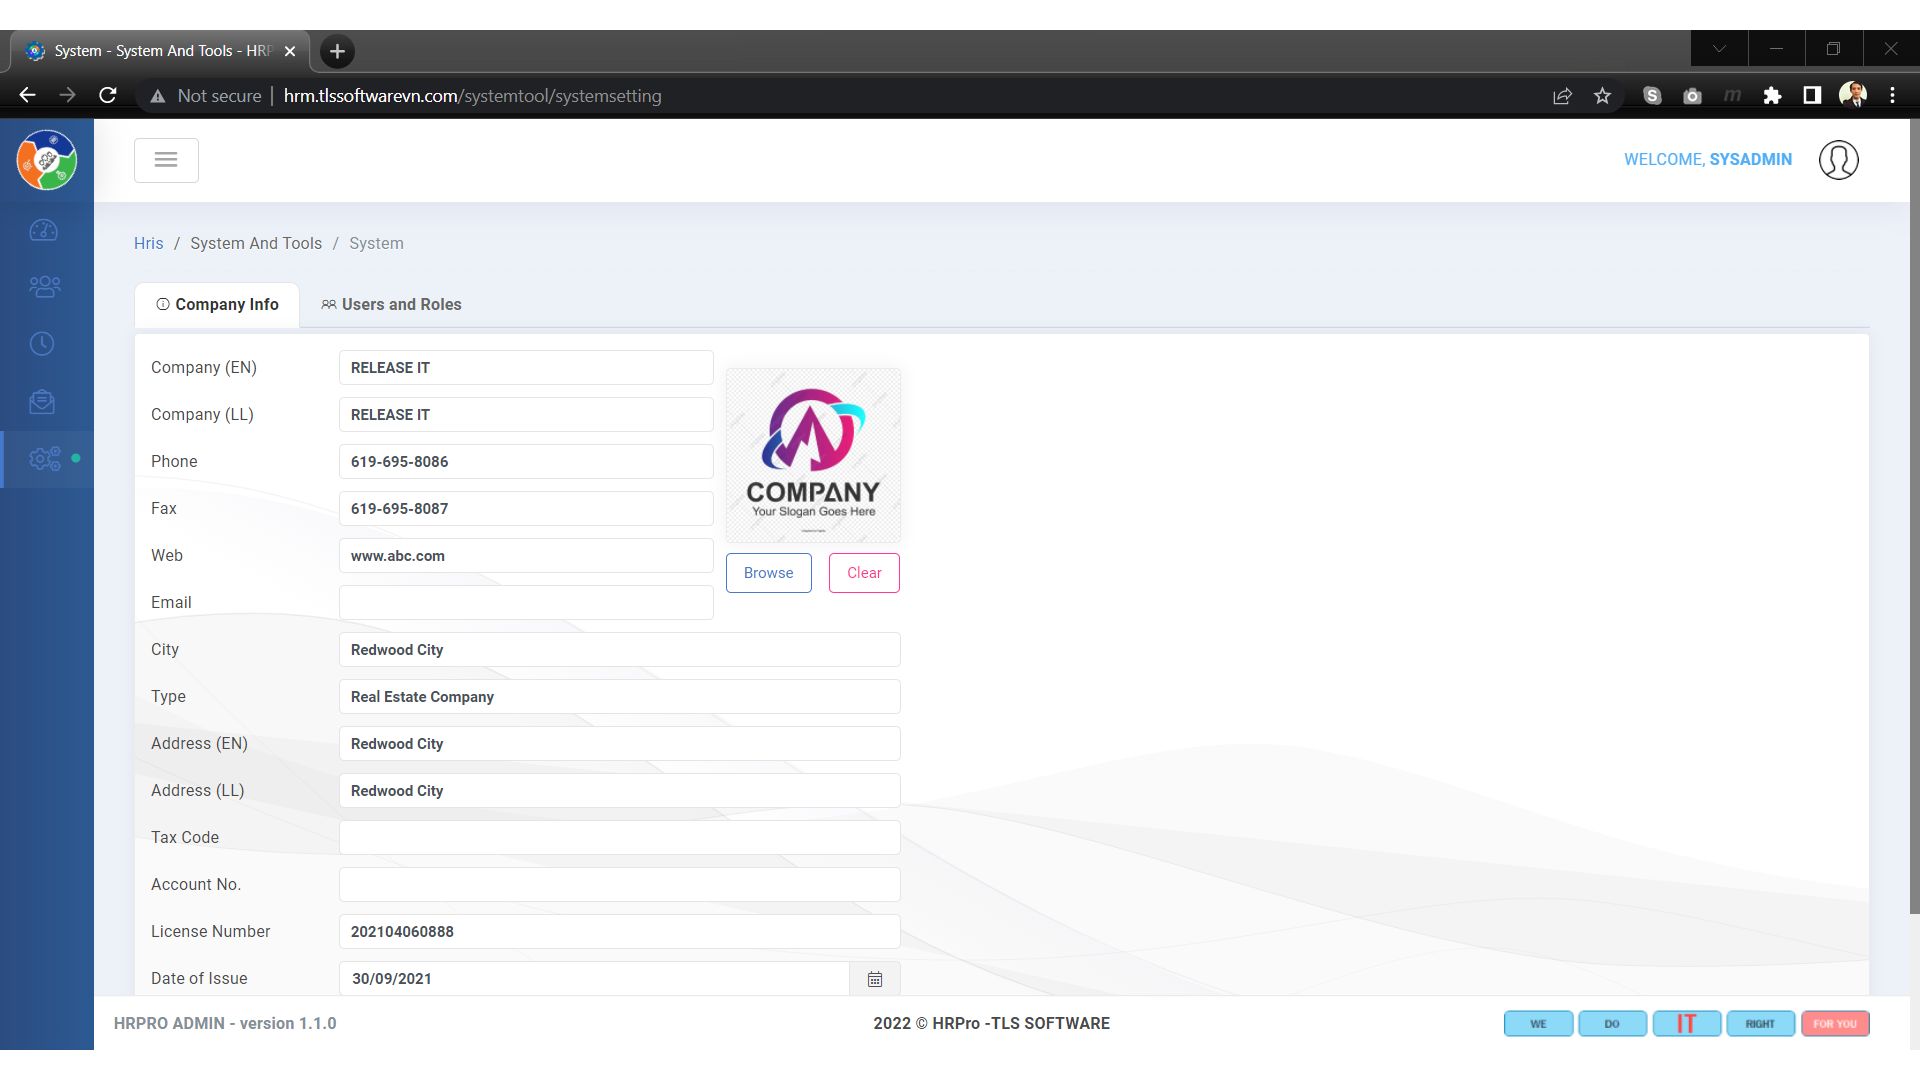Open Date of Issue calendar picker
1920x1080 pixels.
[875, 979]
